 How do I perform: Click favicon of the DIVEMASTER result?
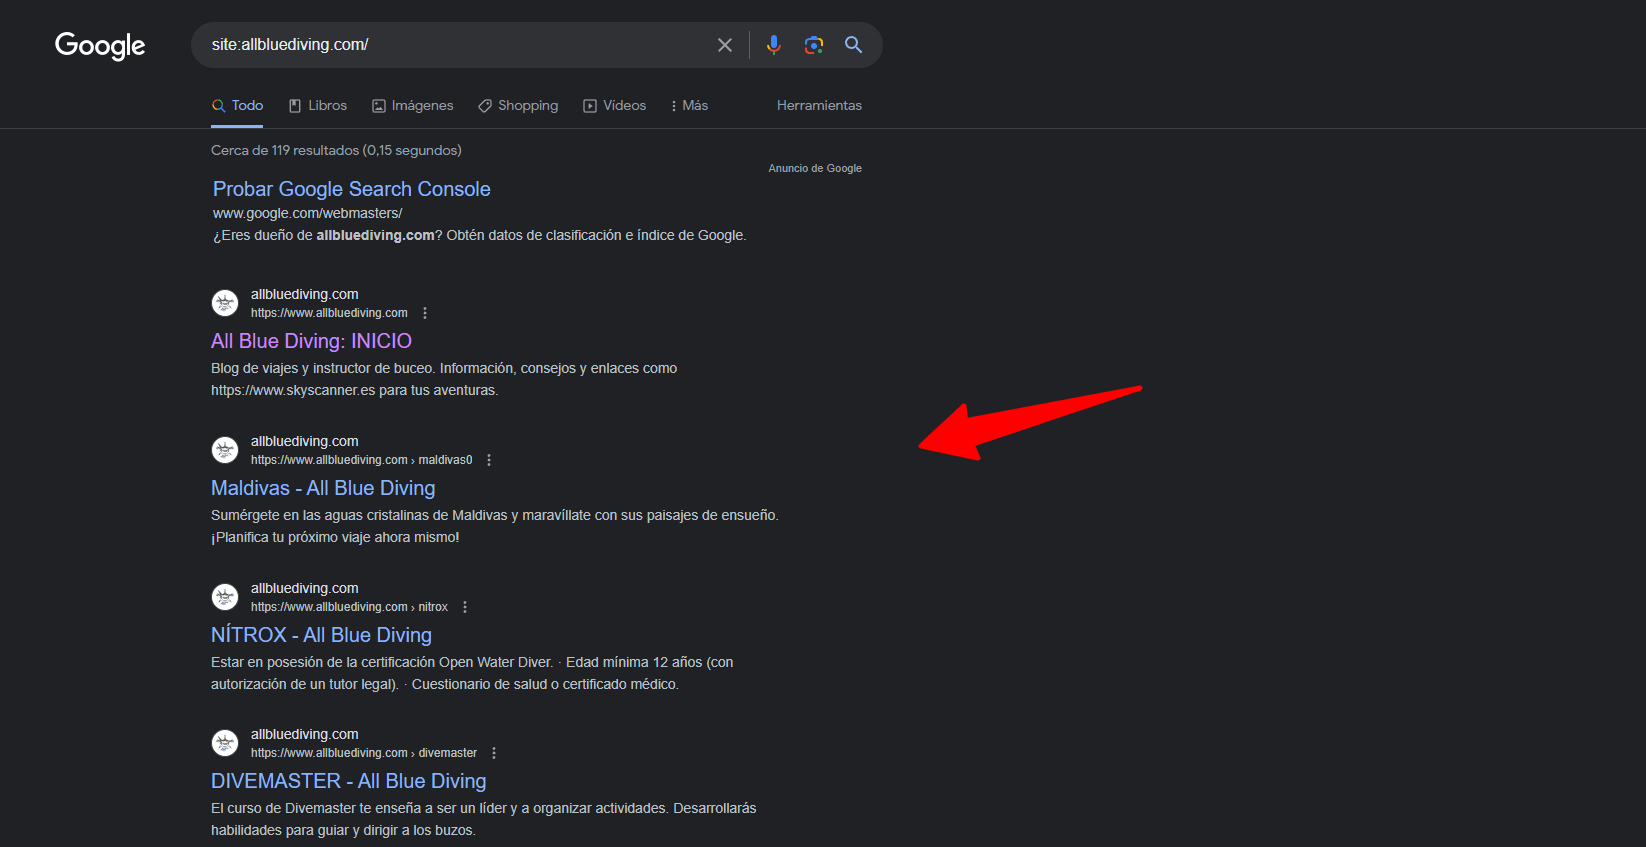click(x=225, y=743)
